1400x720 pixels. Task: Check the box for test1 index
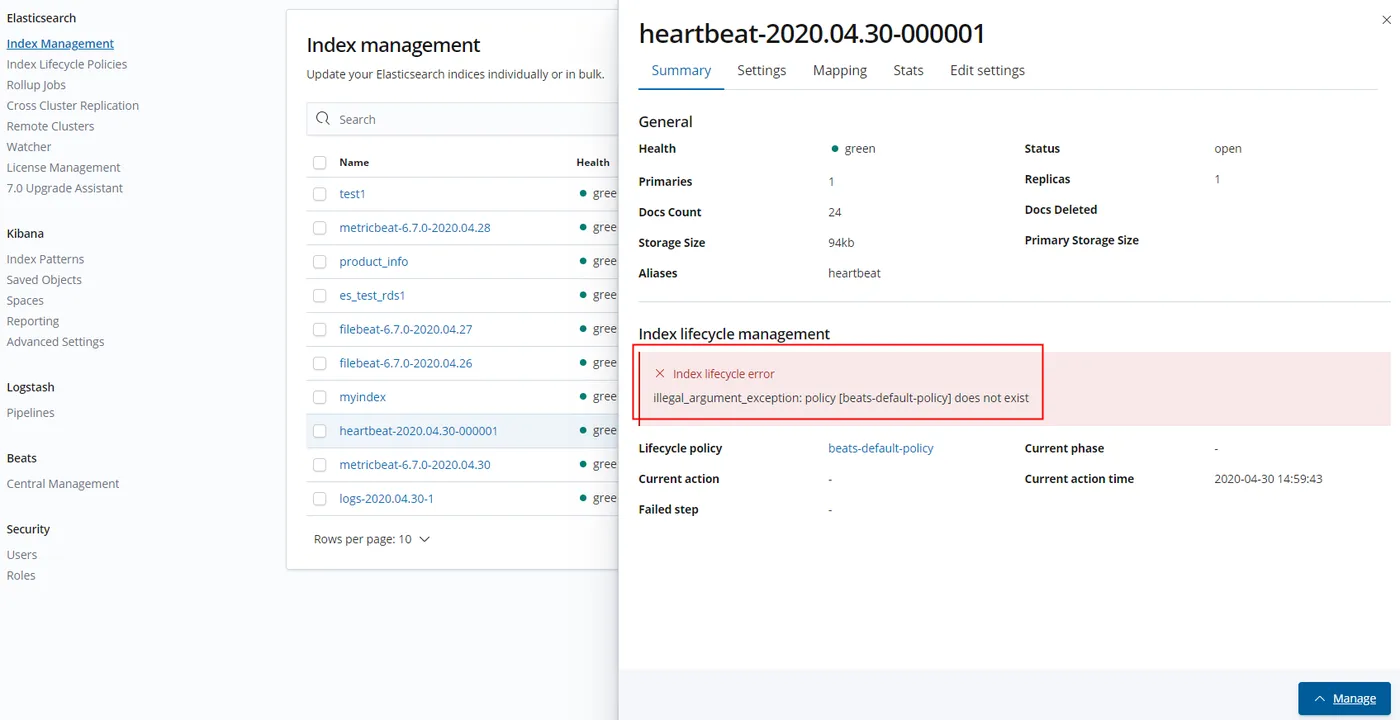click(320, 194)
